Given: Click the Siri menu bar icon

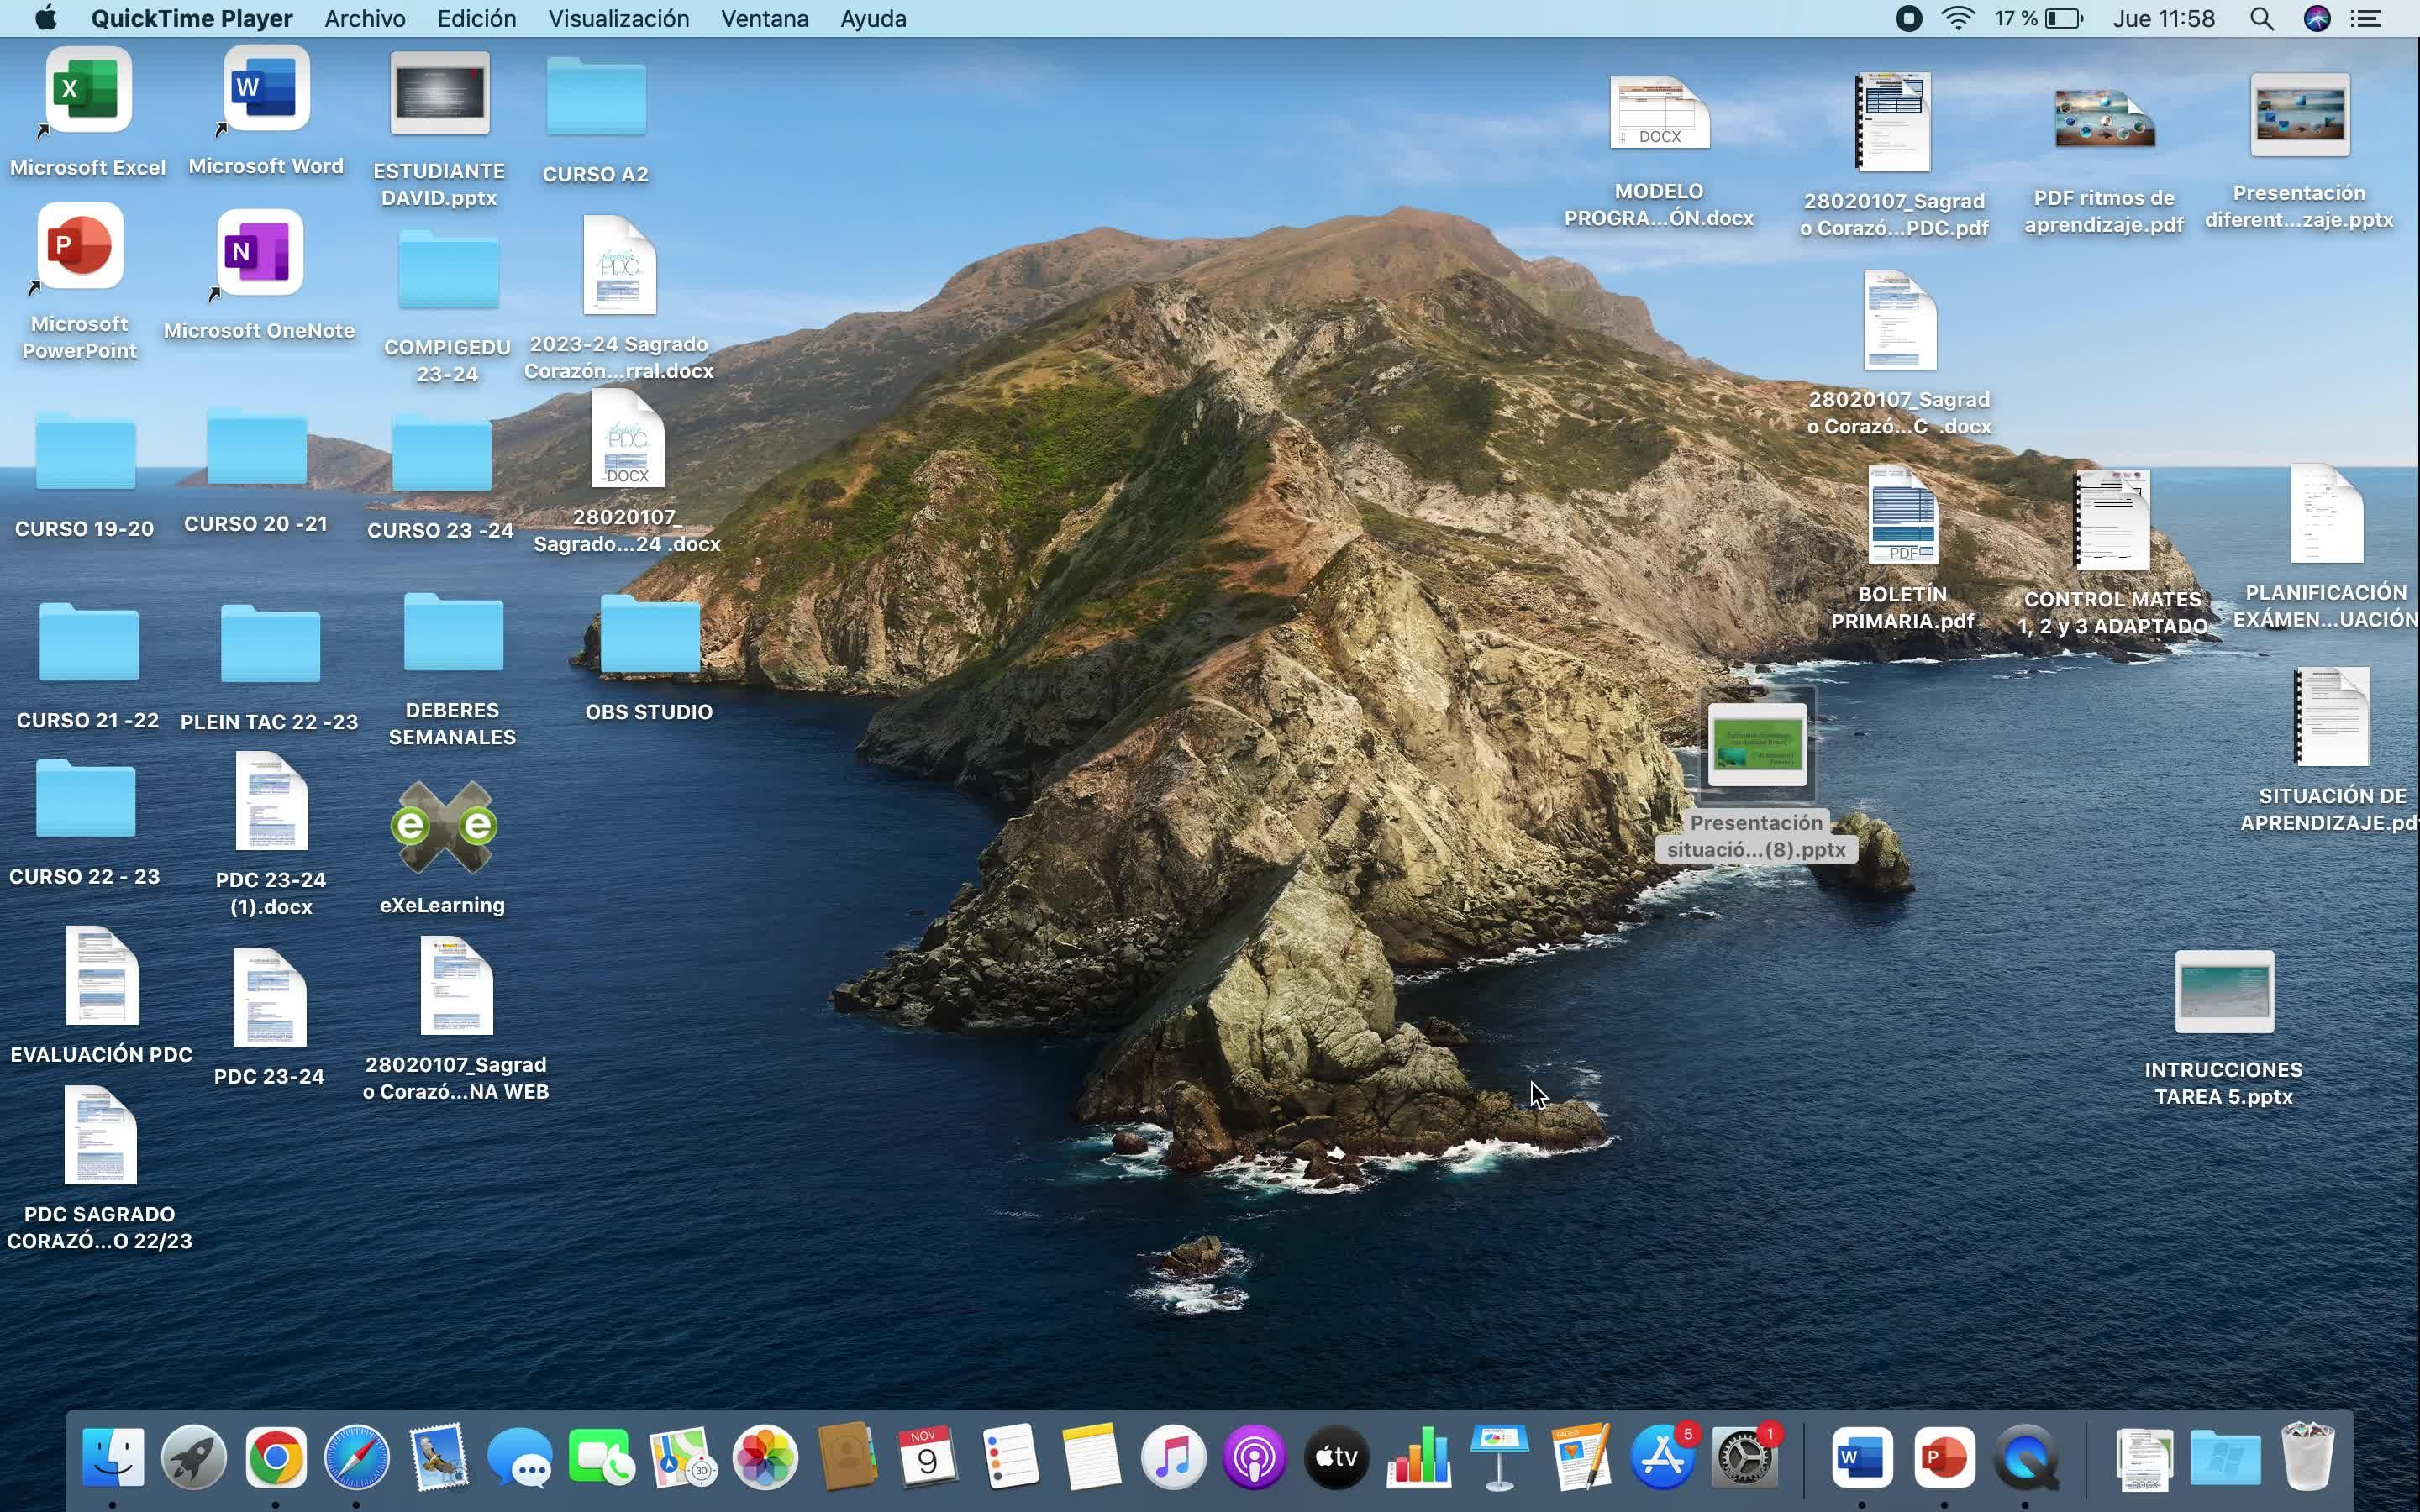Looking at the screenshot, I should pos(2316,19).
